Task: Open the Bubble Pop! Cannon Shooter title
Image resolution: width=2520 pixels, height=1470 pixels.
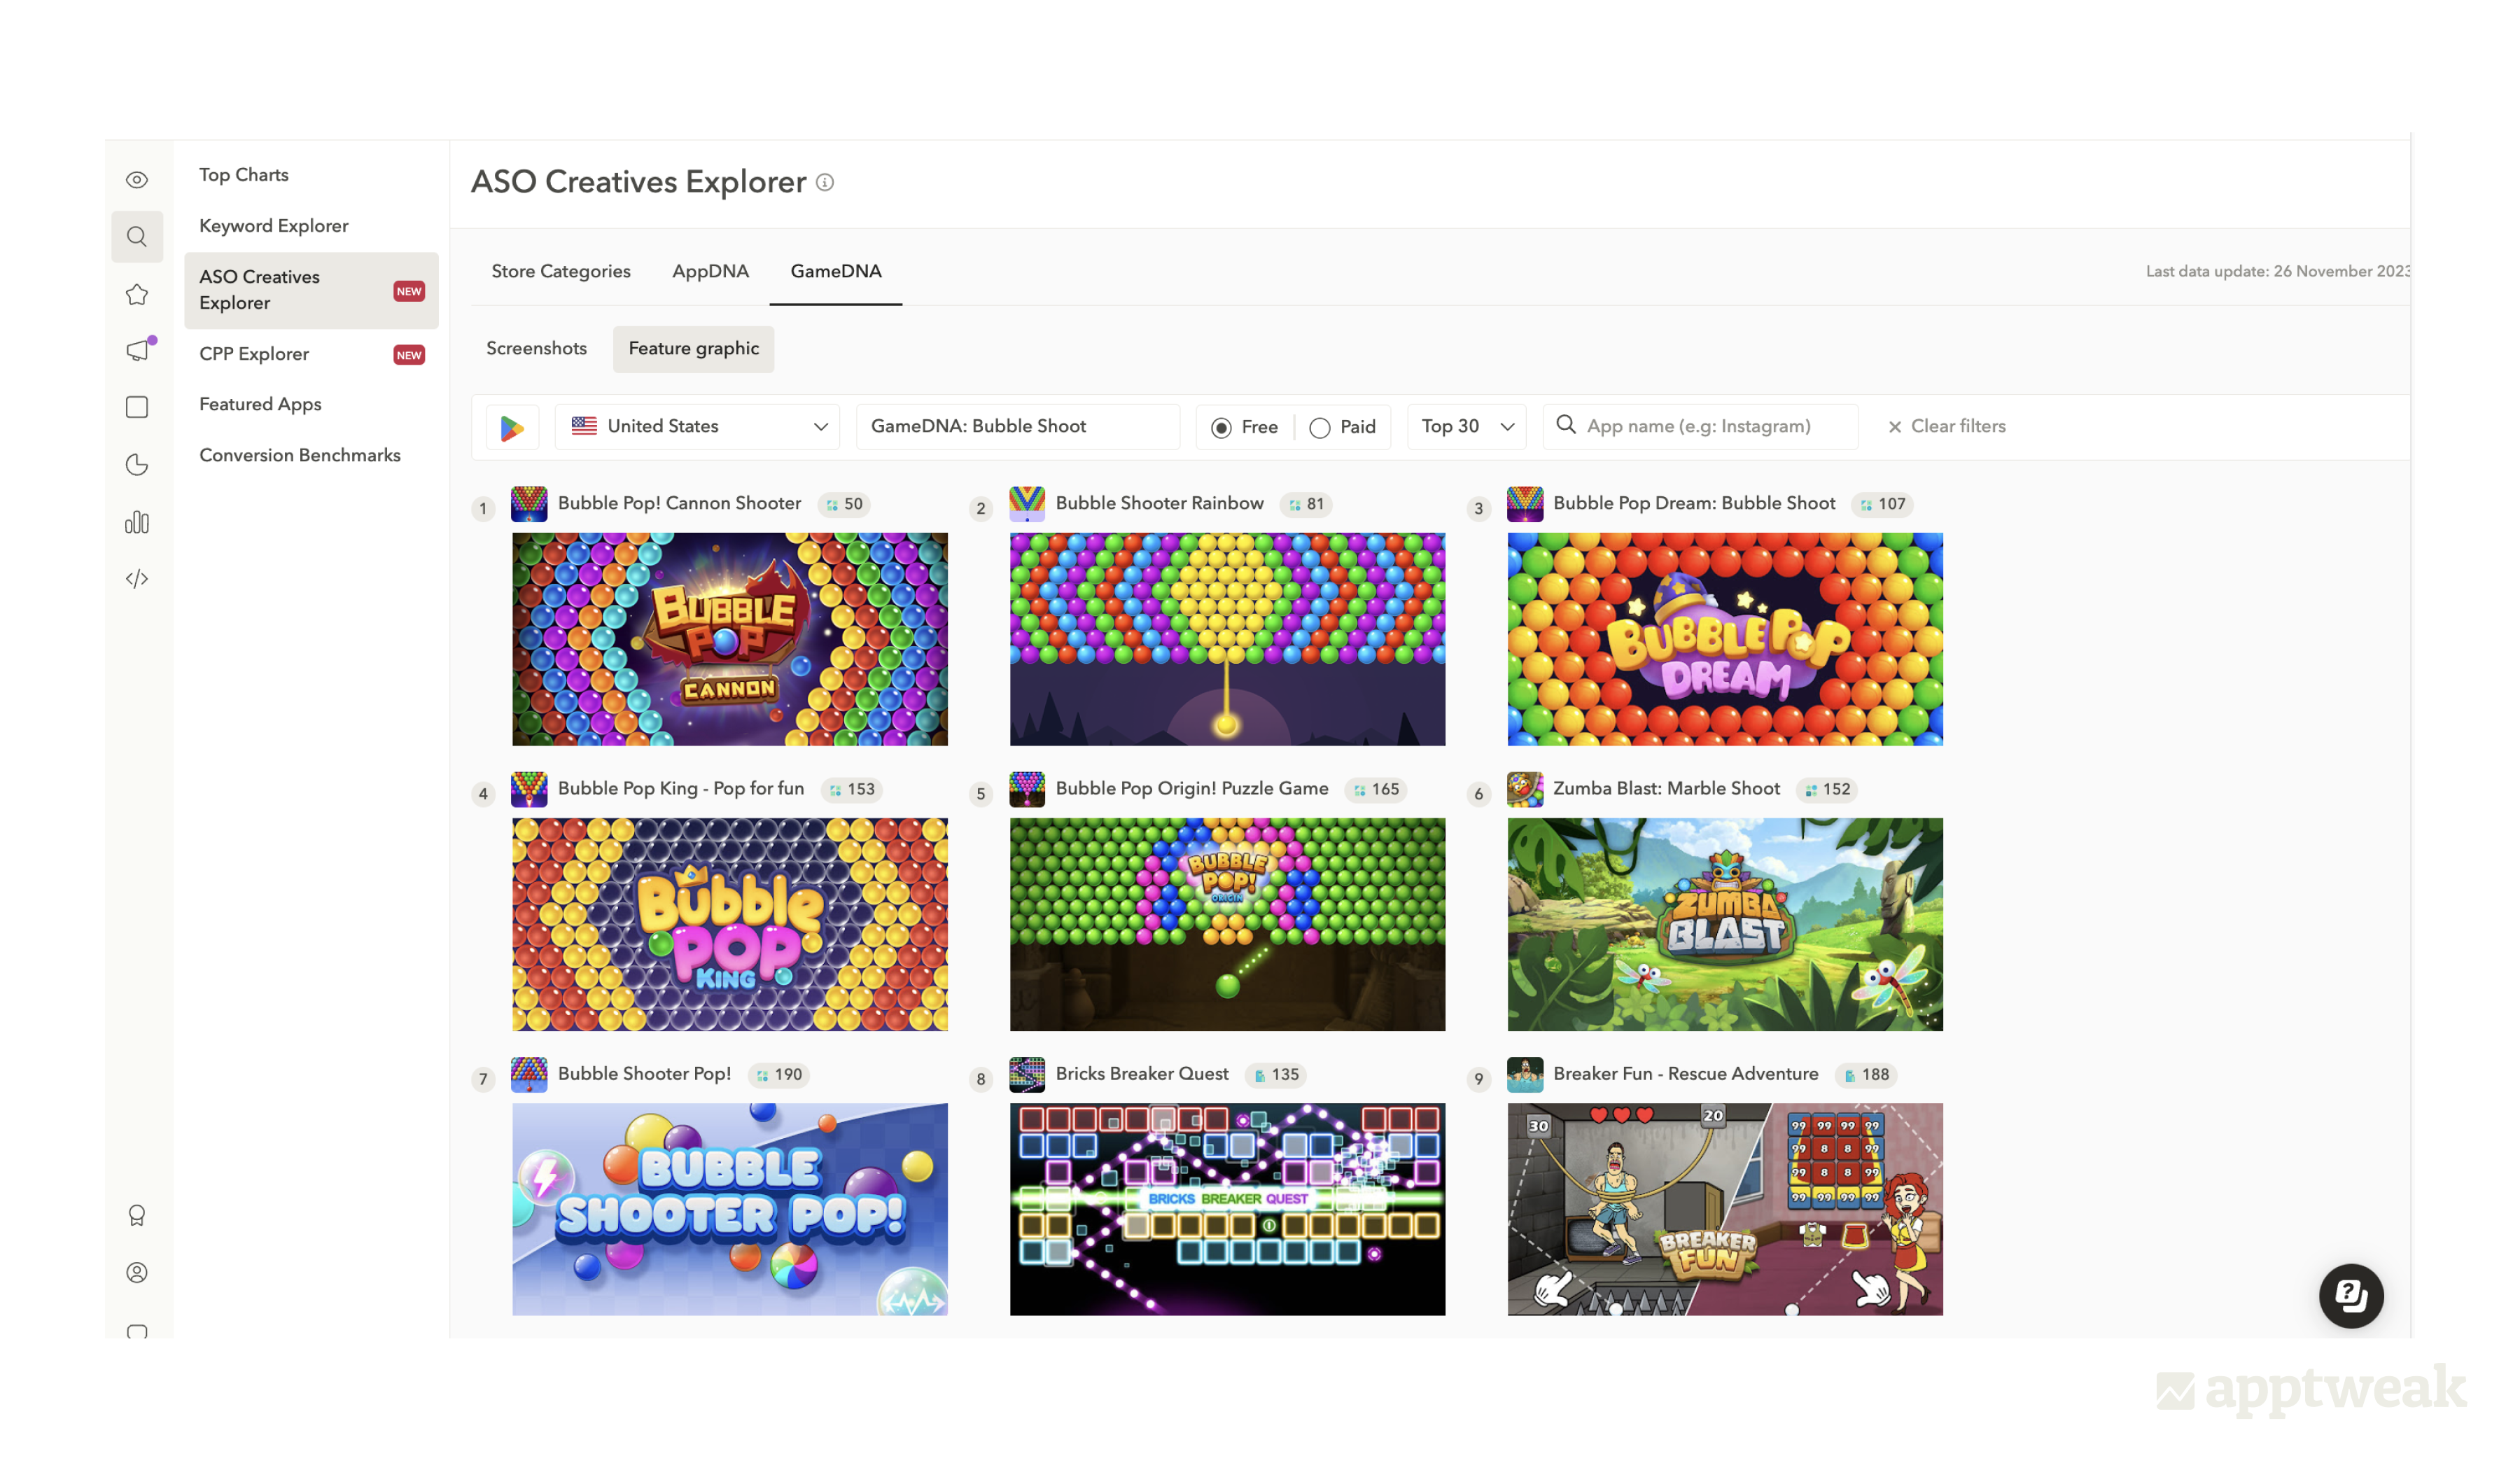Action: (679, 503)
